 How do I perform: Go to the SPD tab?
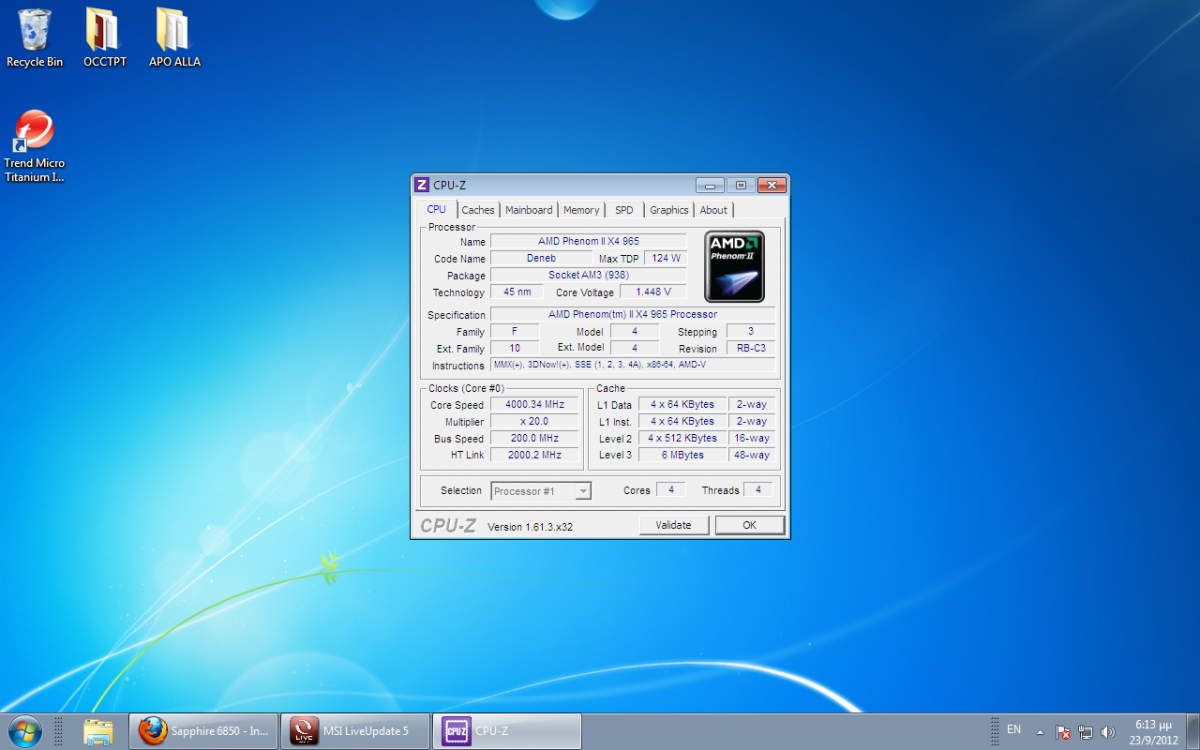pos(624,210)
